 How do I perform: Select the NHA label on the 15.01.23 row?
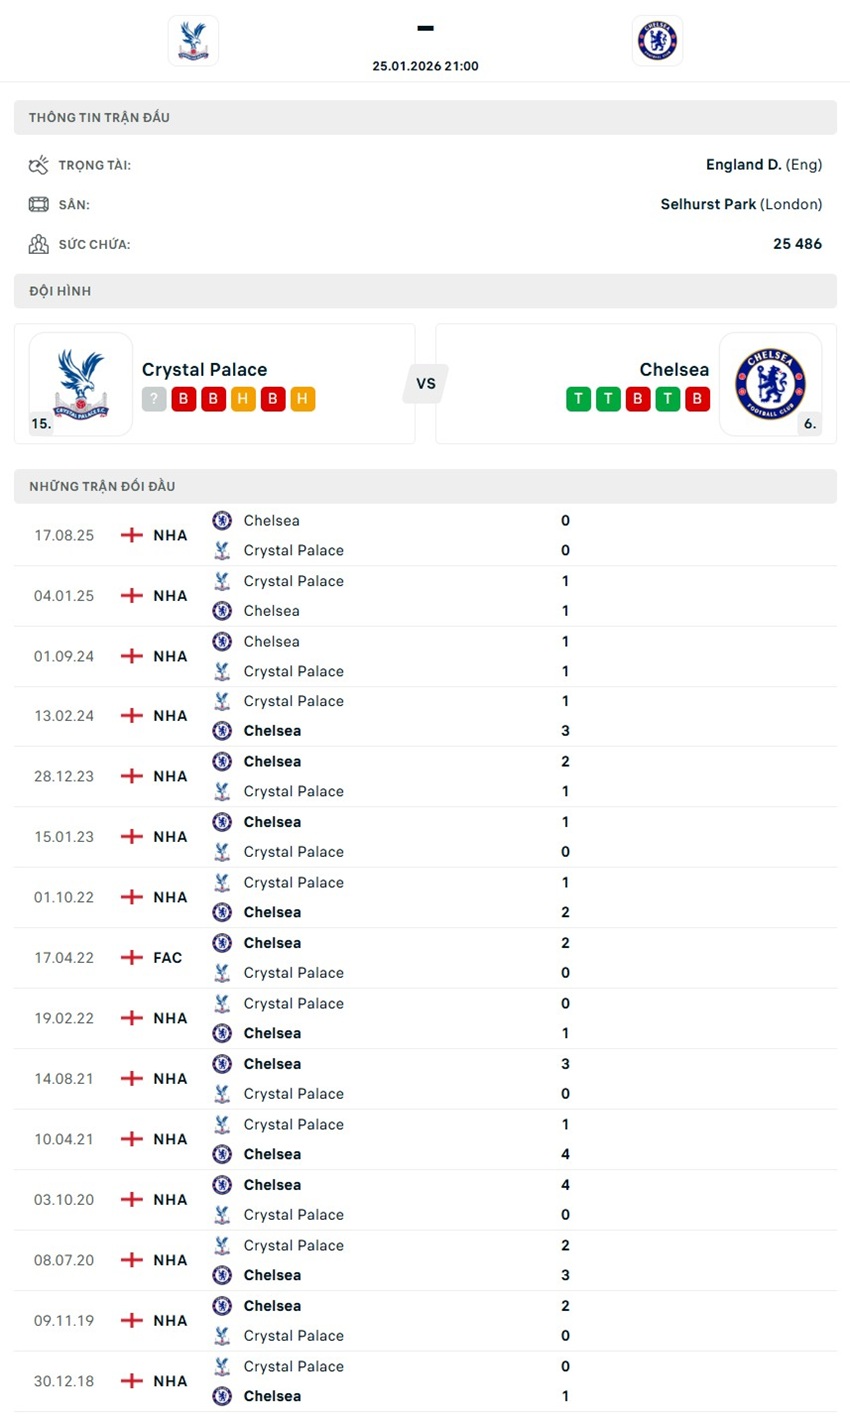tap(171, 836)
